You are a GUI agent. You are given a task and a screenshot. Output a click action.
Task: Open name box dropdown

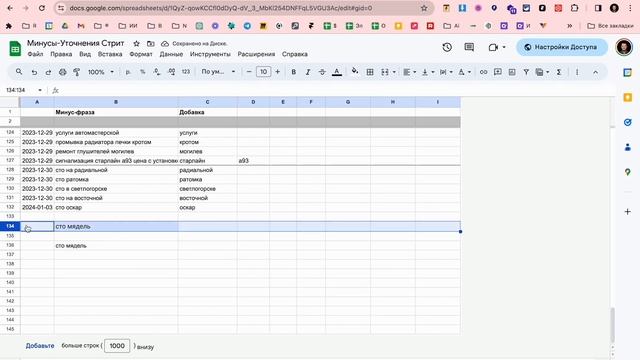pos(40,90)
